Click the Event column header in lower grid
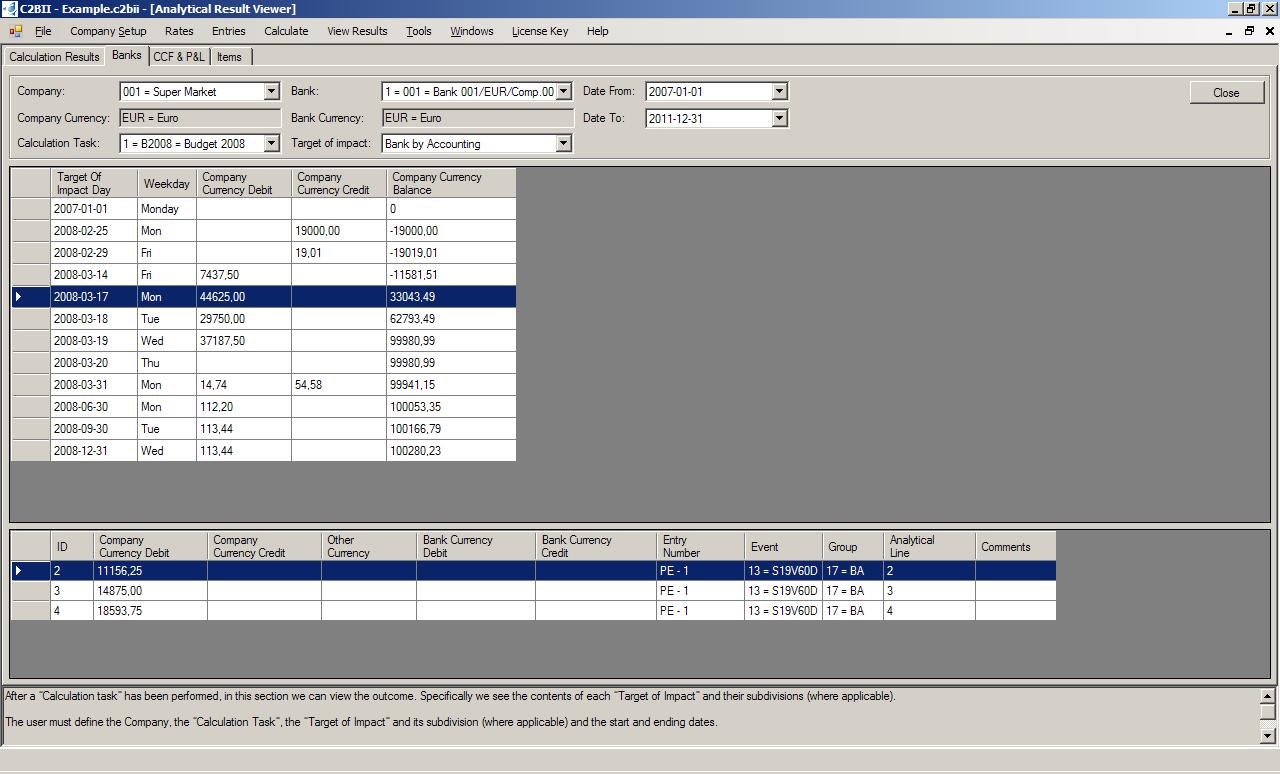The image size is (1280, 774). pos(784,546)
